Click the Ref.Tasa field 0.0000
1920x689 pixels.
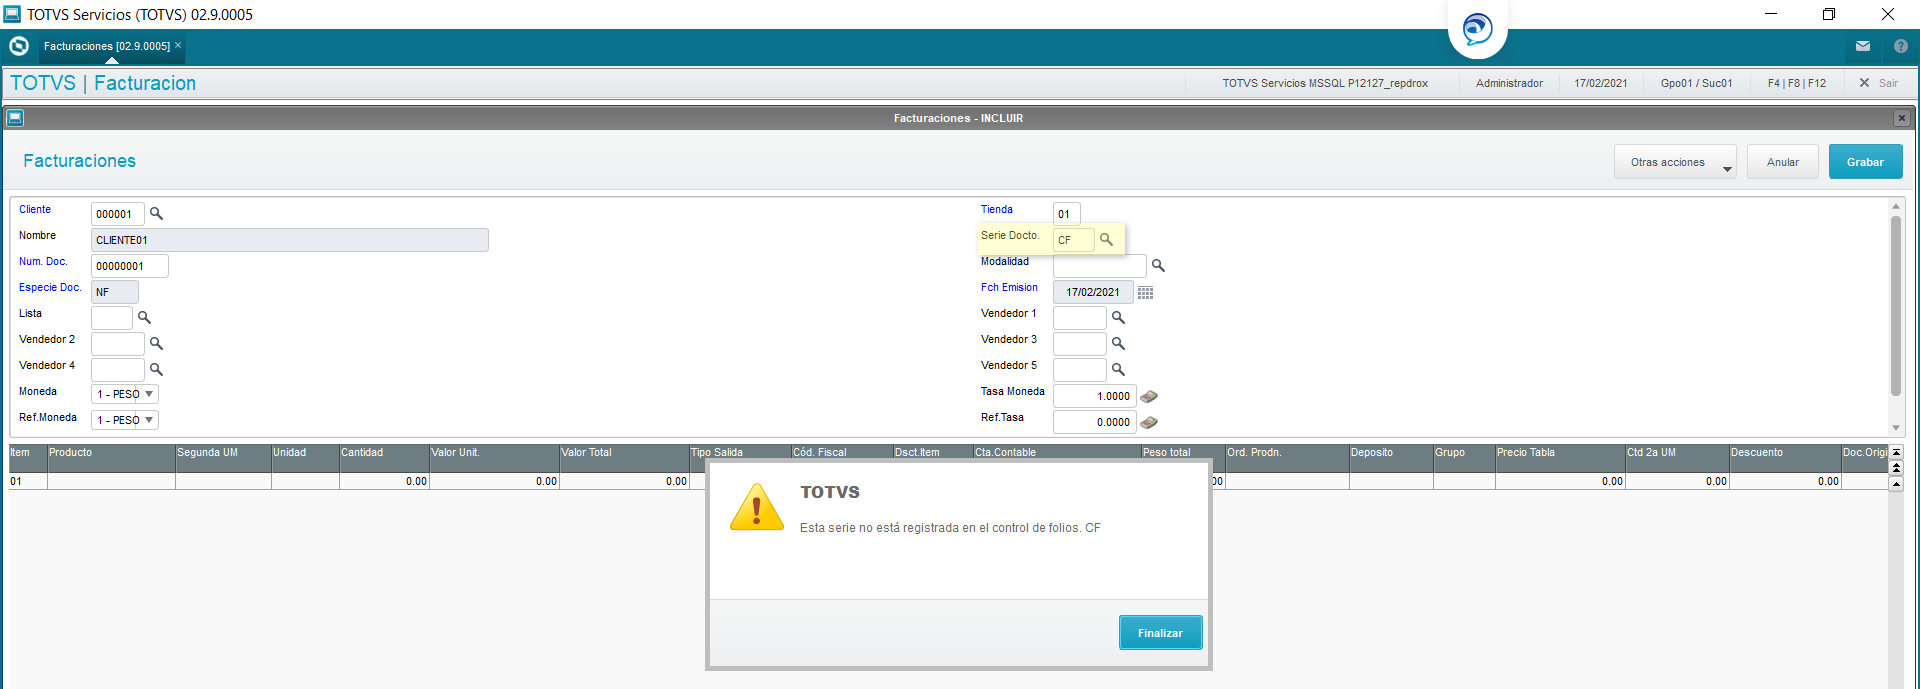[1095, 422]
